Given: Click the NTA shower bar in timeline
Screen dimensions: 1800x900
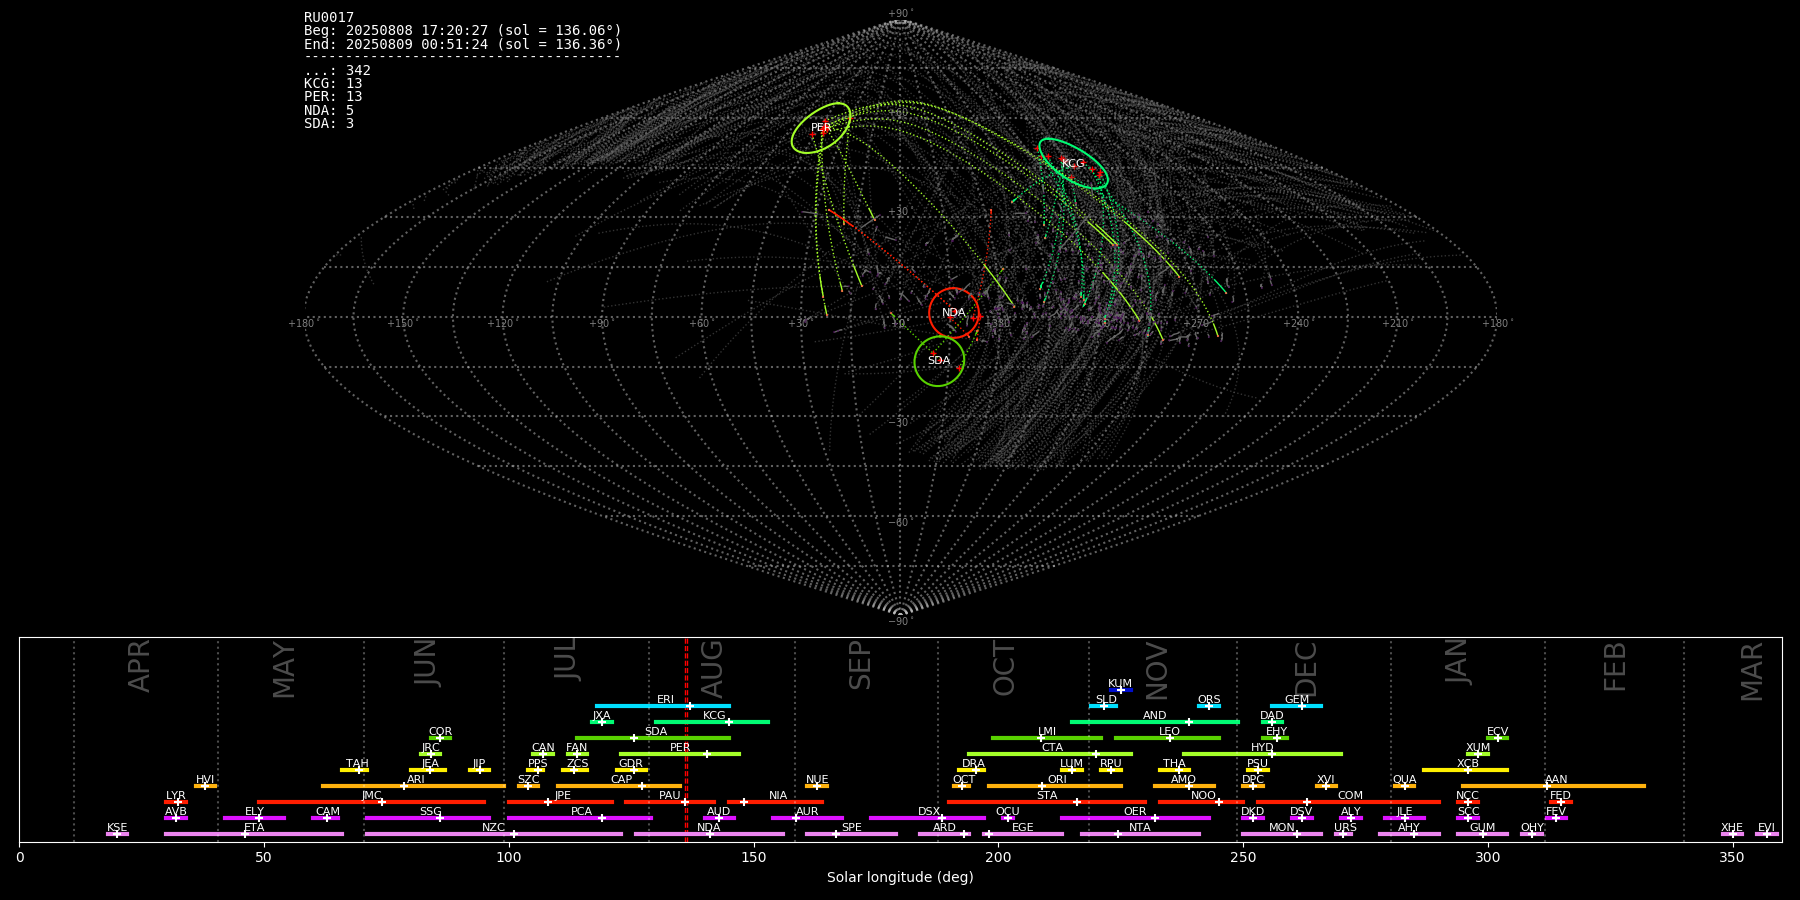Looking at the screenshot, I should 1140,834.
